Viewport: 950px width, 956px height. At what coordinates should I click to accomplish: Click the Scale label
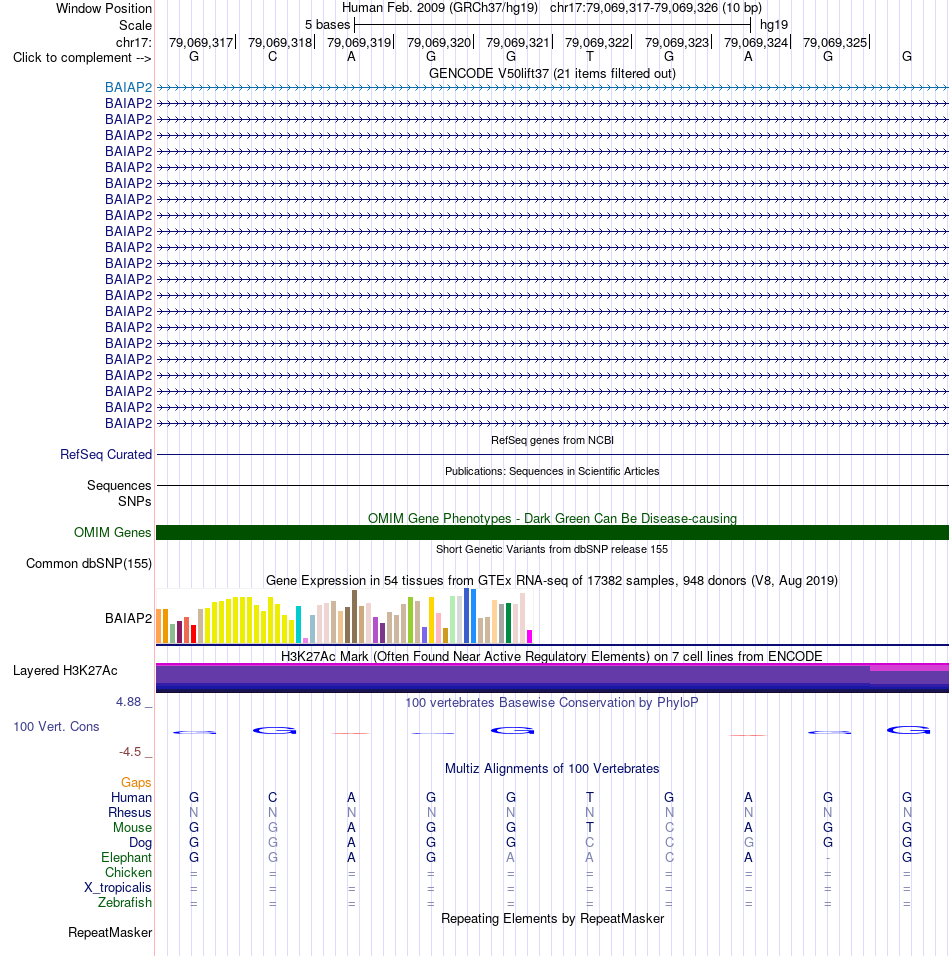(x=135, y=26)
